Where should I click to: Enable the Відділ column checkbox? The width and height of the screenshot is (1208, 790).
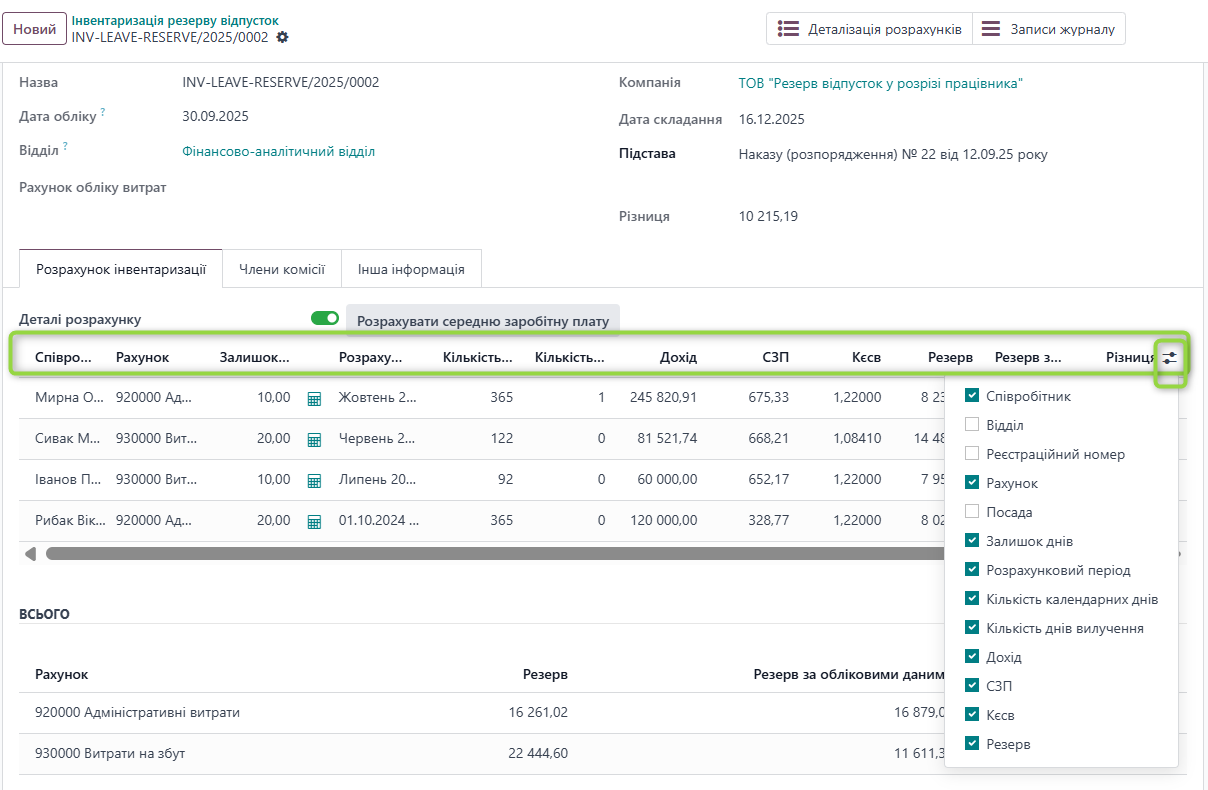click(972, 425)
